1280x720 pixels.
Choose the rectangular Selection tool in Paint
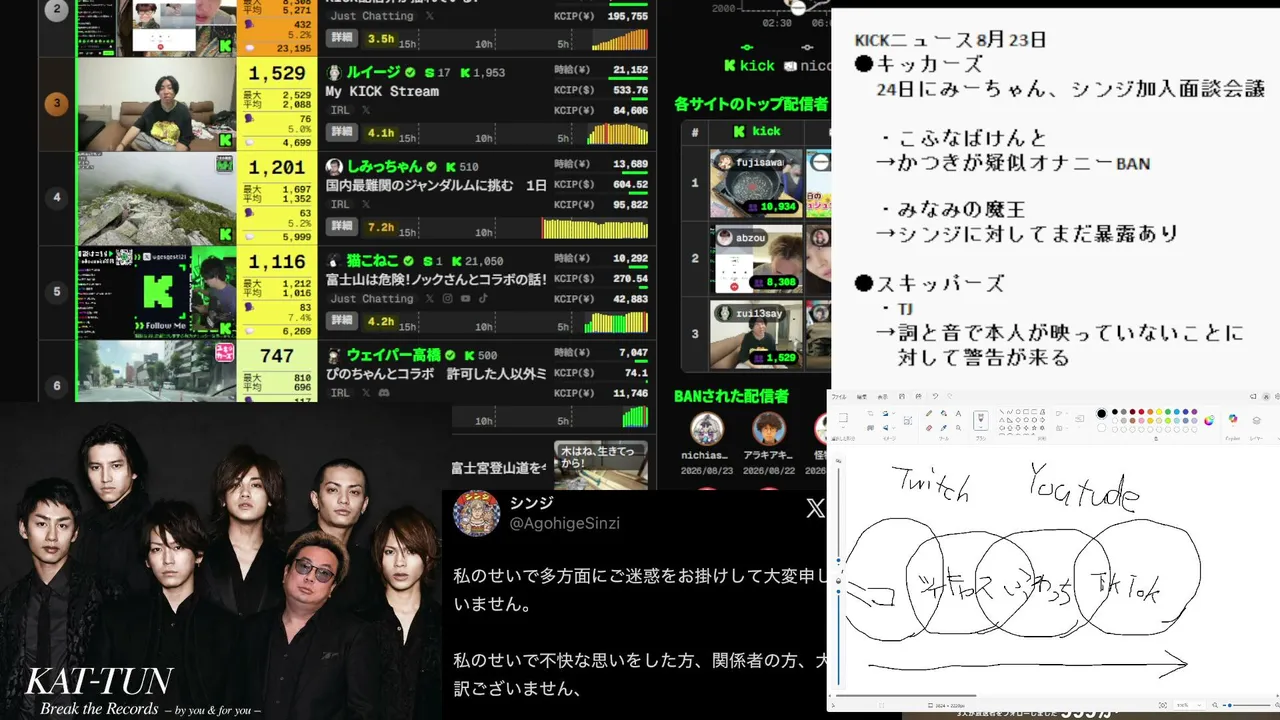coord(843,417)
